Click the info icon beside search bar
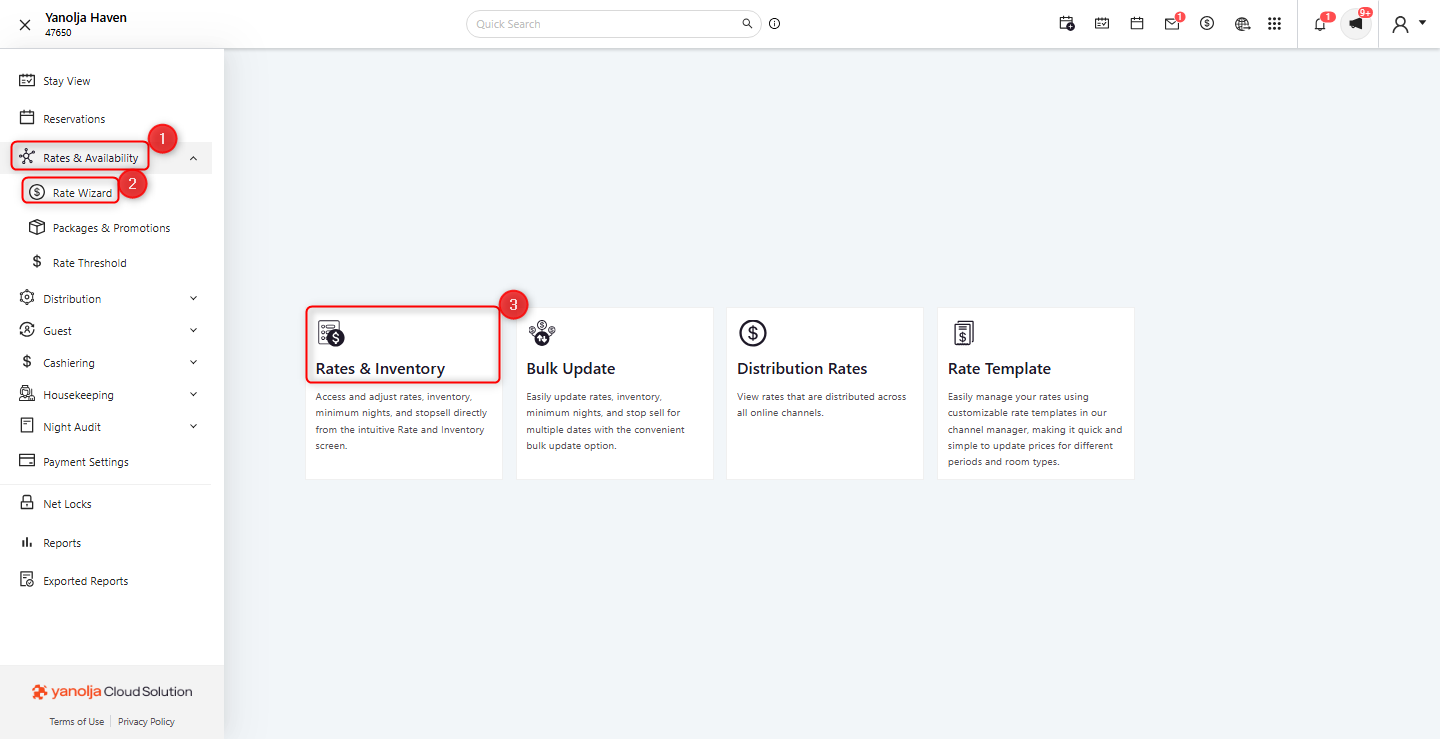Viewport: 1440px width, 739px height. click(774, 24)
